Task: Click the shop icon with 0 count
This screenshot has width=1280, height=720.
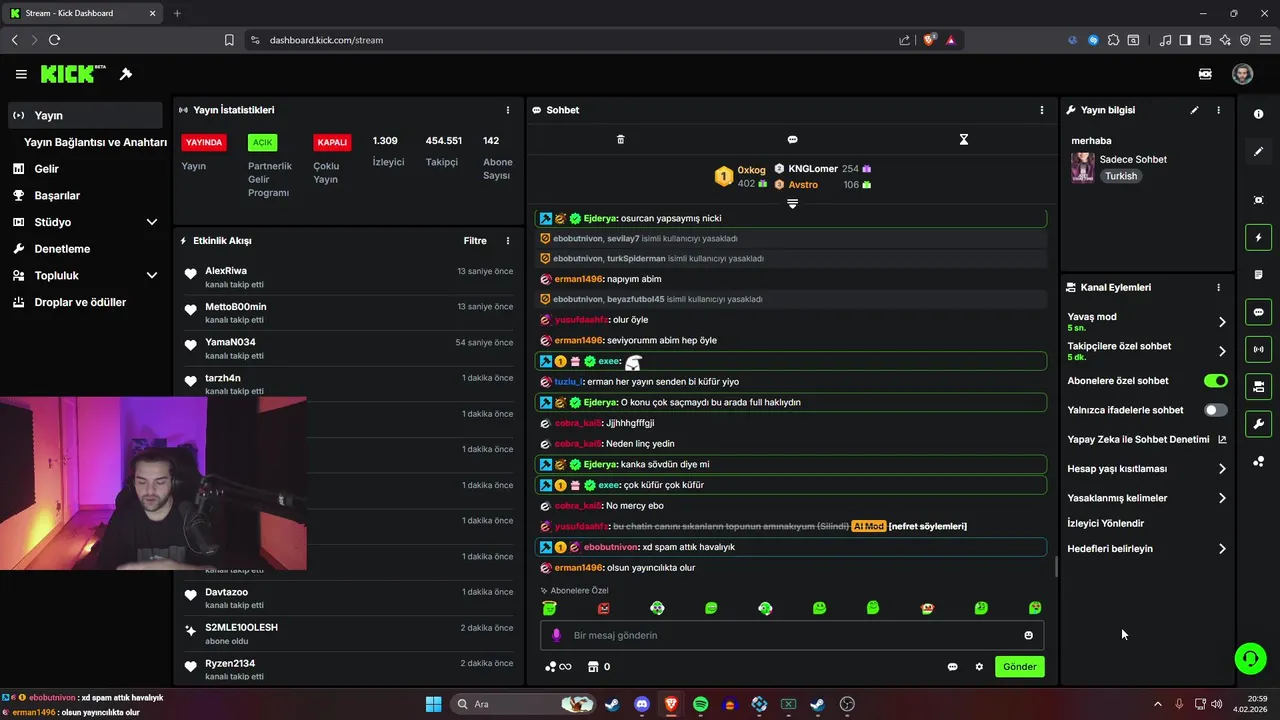Action: pos(599,667)
